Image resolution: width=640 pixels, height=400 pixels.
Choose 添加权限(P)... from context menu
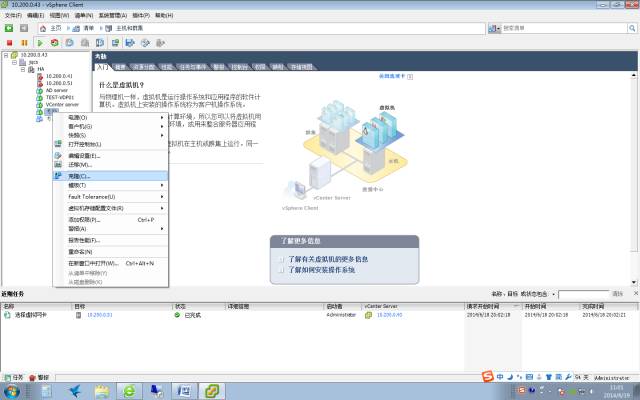[x=111, y=220]
